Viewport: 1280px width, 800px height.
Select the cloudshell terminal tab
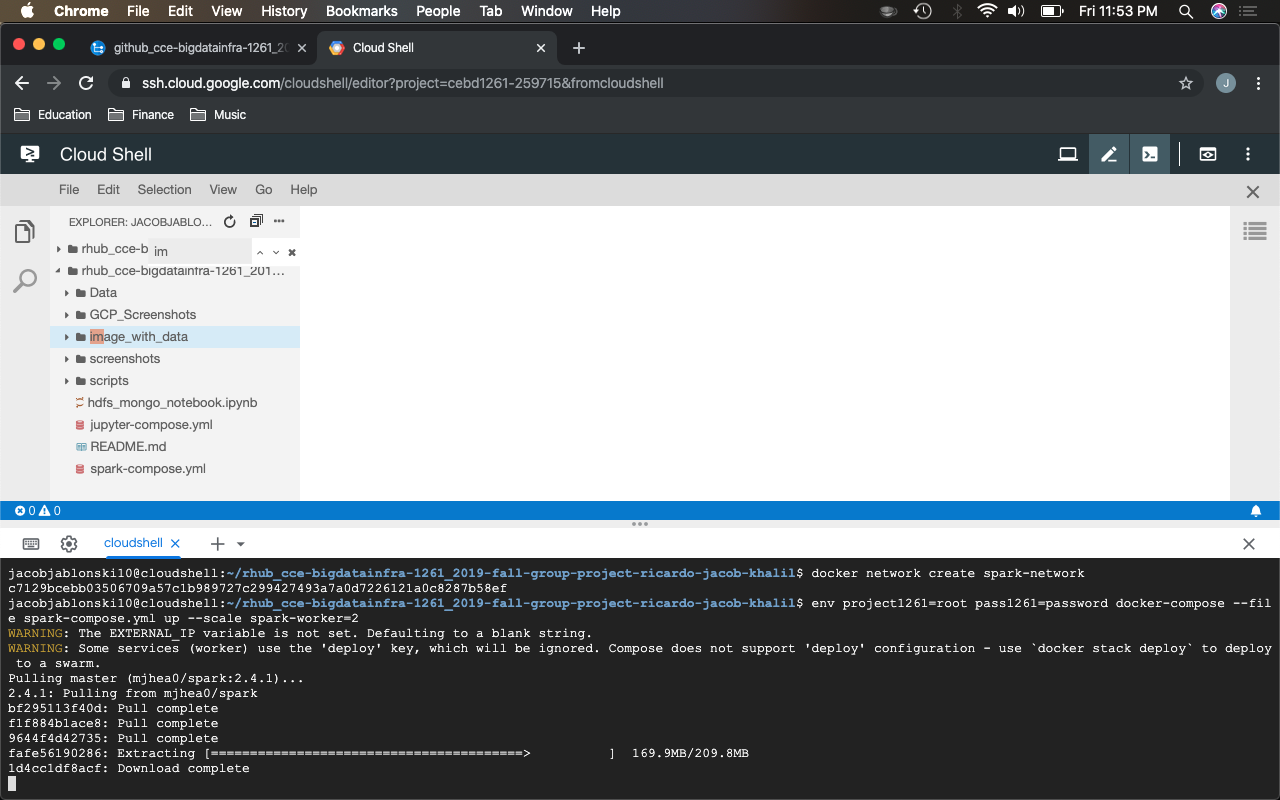[133, 543]
